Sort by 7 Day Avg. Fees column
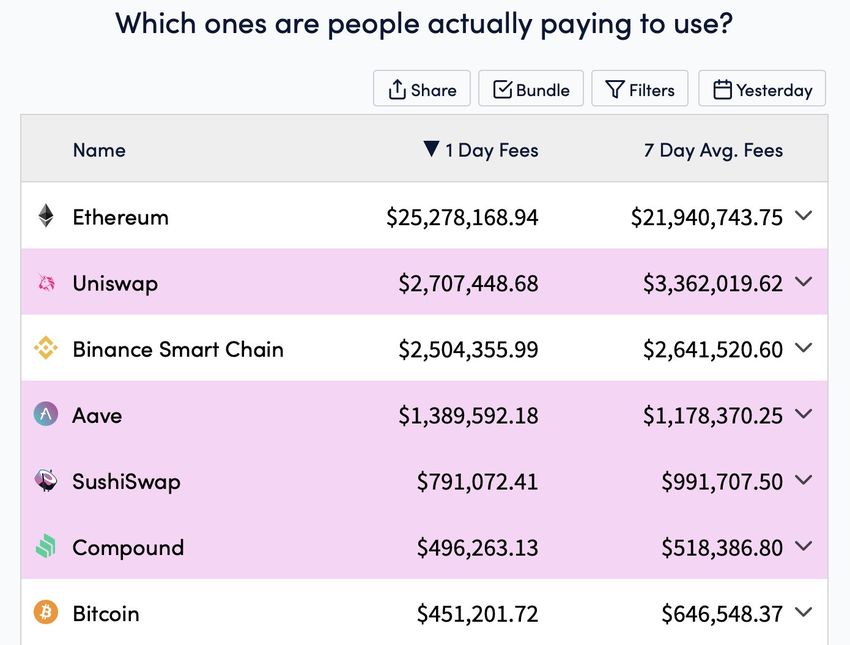The image size is (850, 645). (713, 150)
